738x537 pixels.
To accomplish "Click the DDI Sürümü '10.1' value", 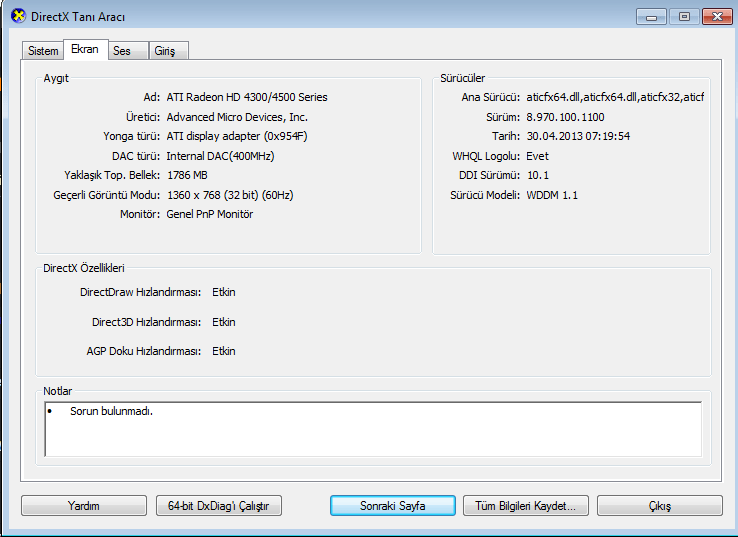I will click(538, 175).
